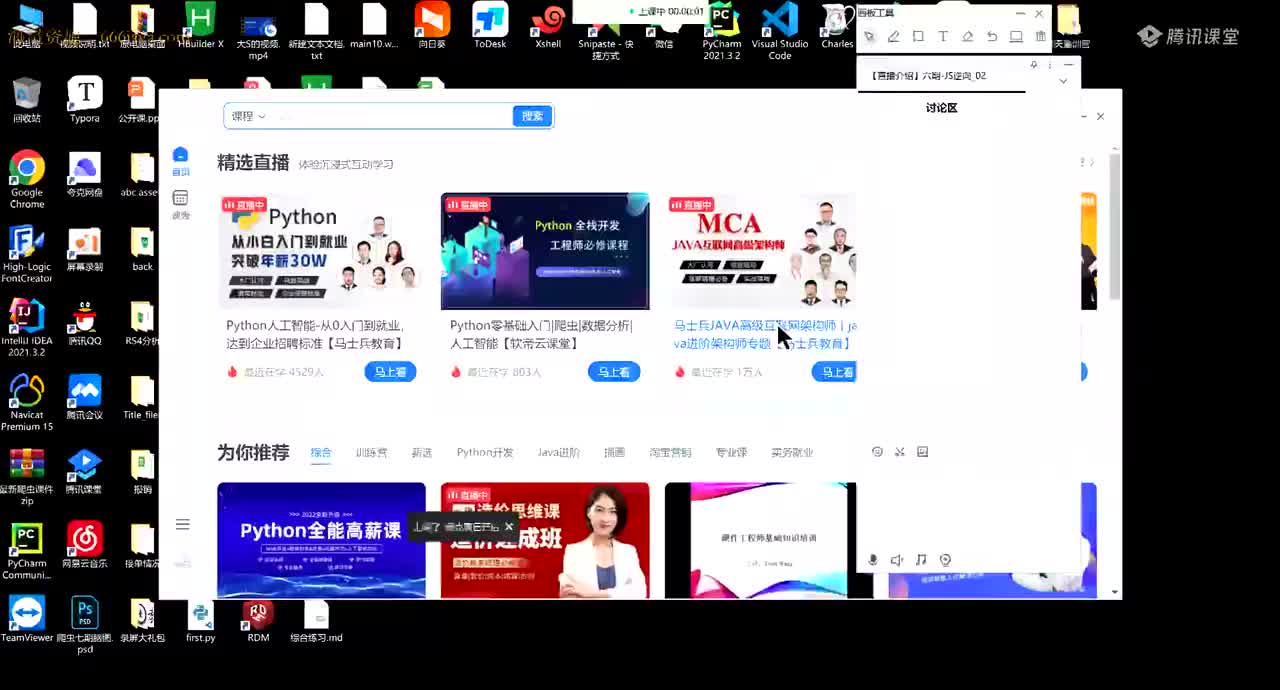The image size is (1280, 690).
Task: Select the rectangle tool in drawing toolbar
Action: [x=918, y=36]
